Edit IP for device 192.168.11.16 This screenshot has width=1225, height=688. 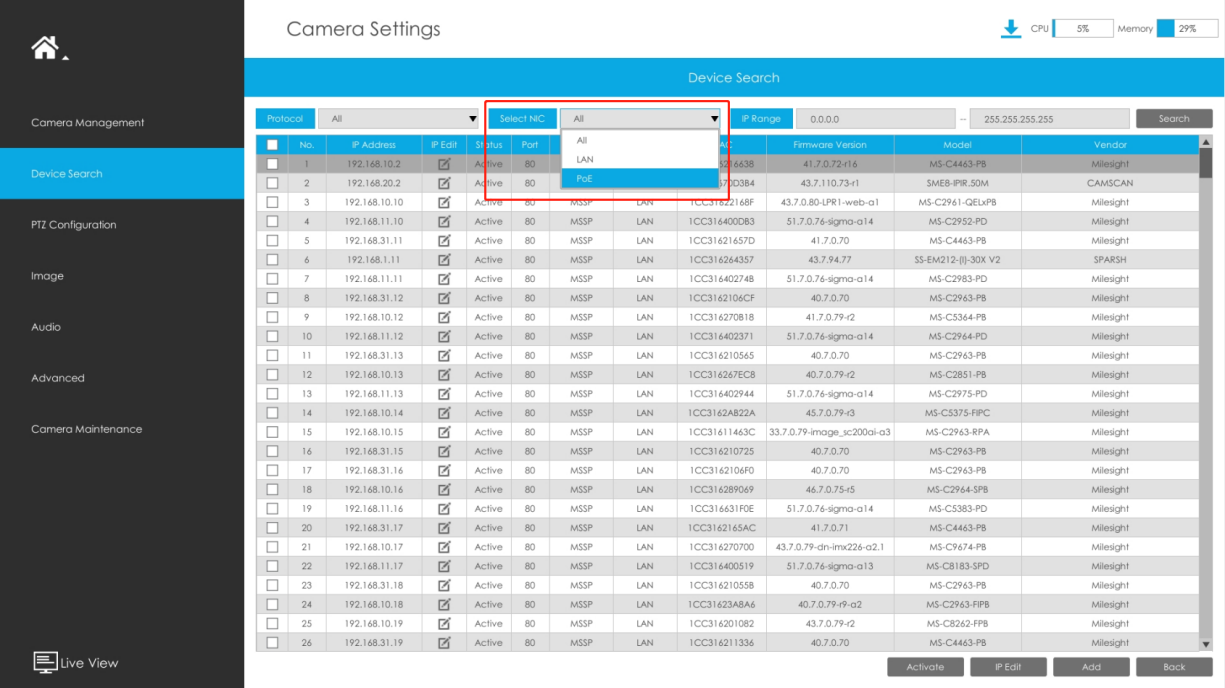[x=444, y=509]
